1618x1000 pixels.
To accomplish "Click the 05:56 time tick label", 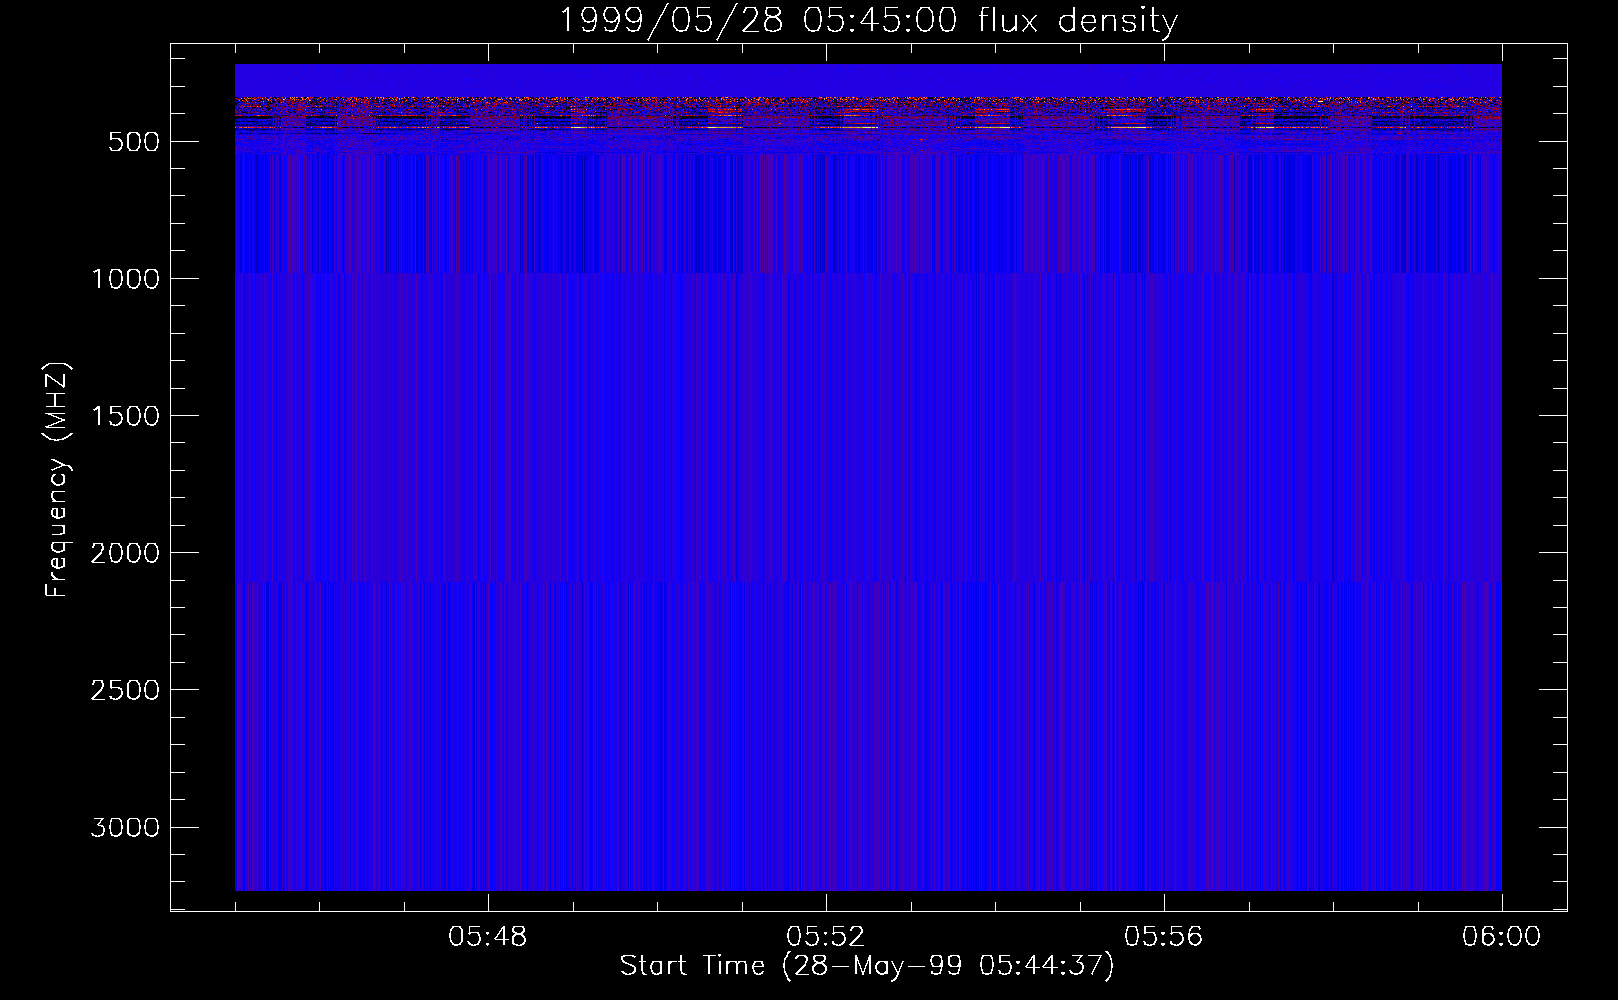I will click(1163, 937).
